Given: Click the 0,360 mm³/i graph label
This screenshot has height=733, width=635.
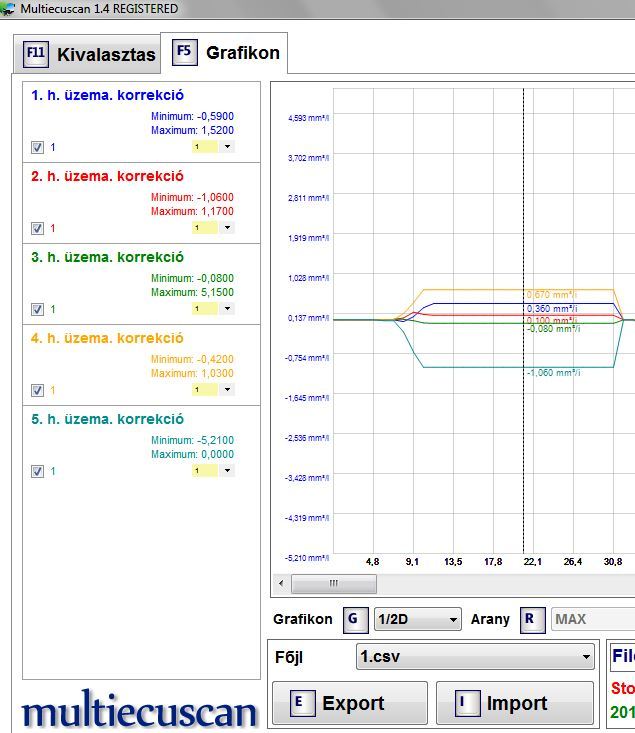Looking at the screenshot, I should click(x=552, y=309).
